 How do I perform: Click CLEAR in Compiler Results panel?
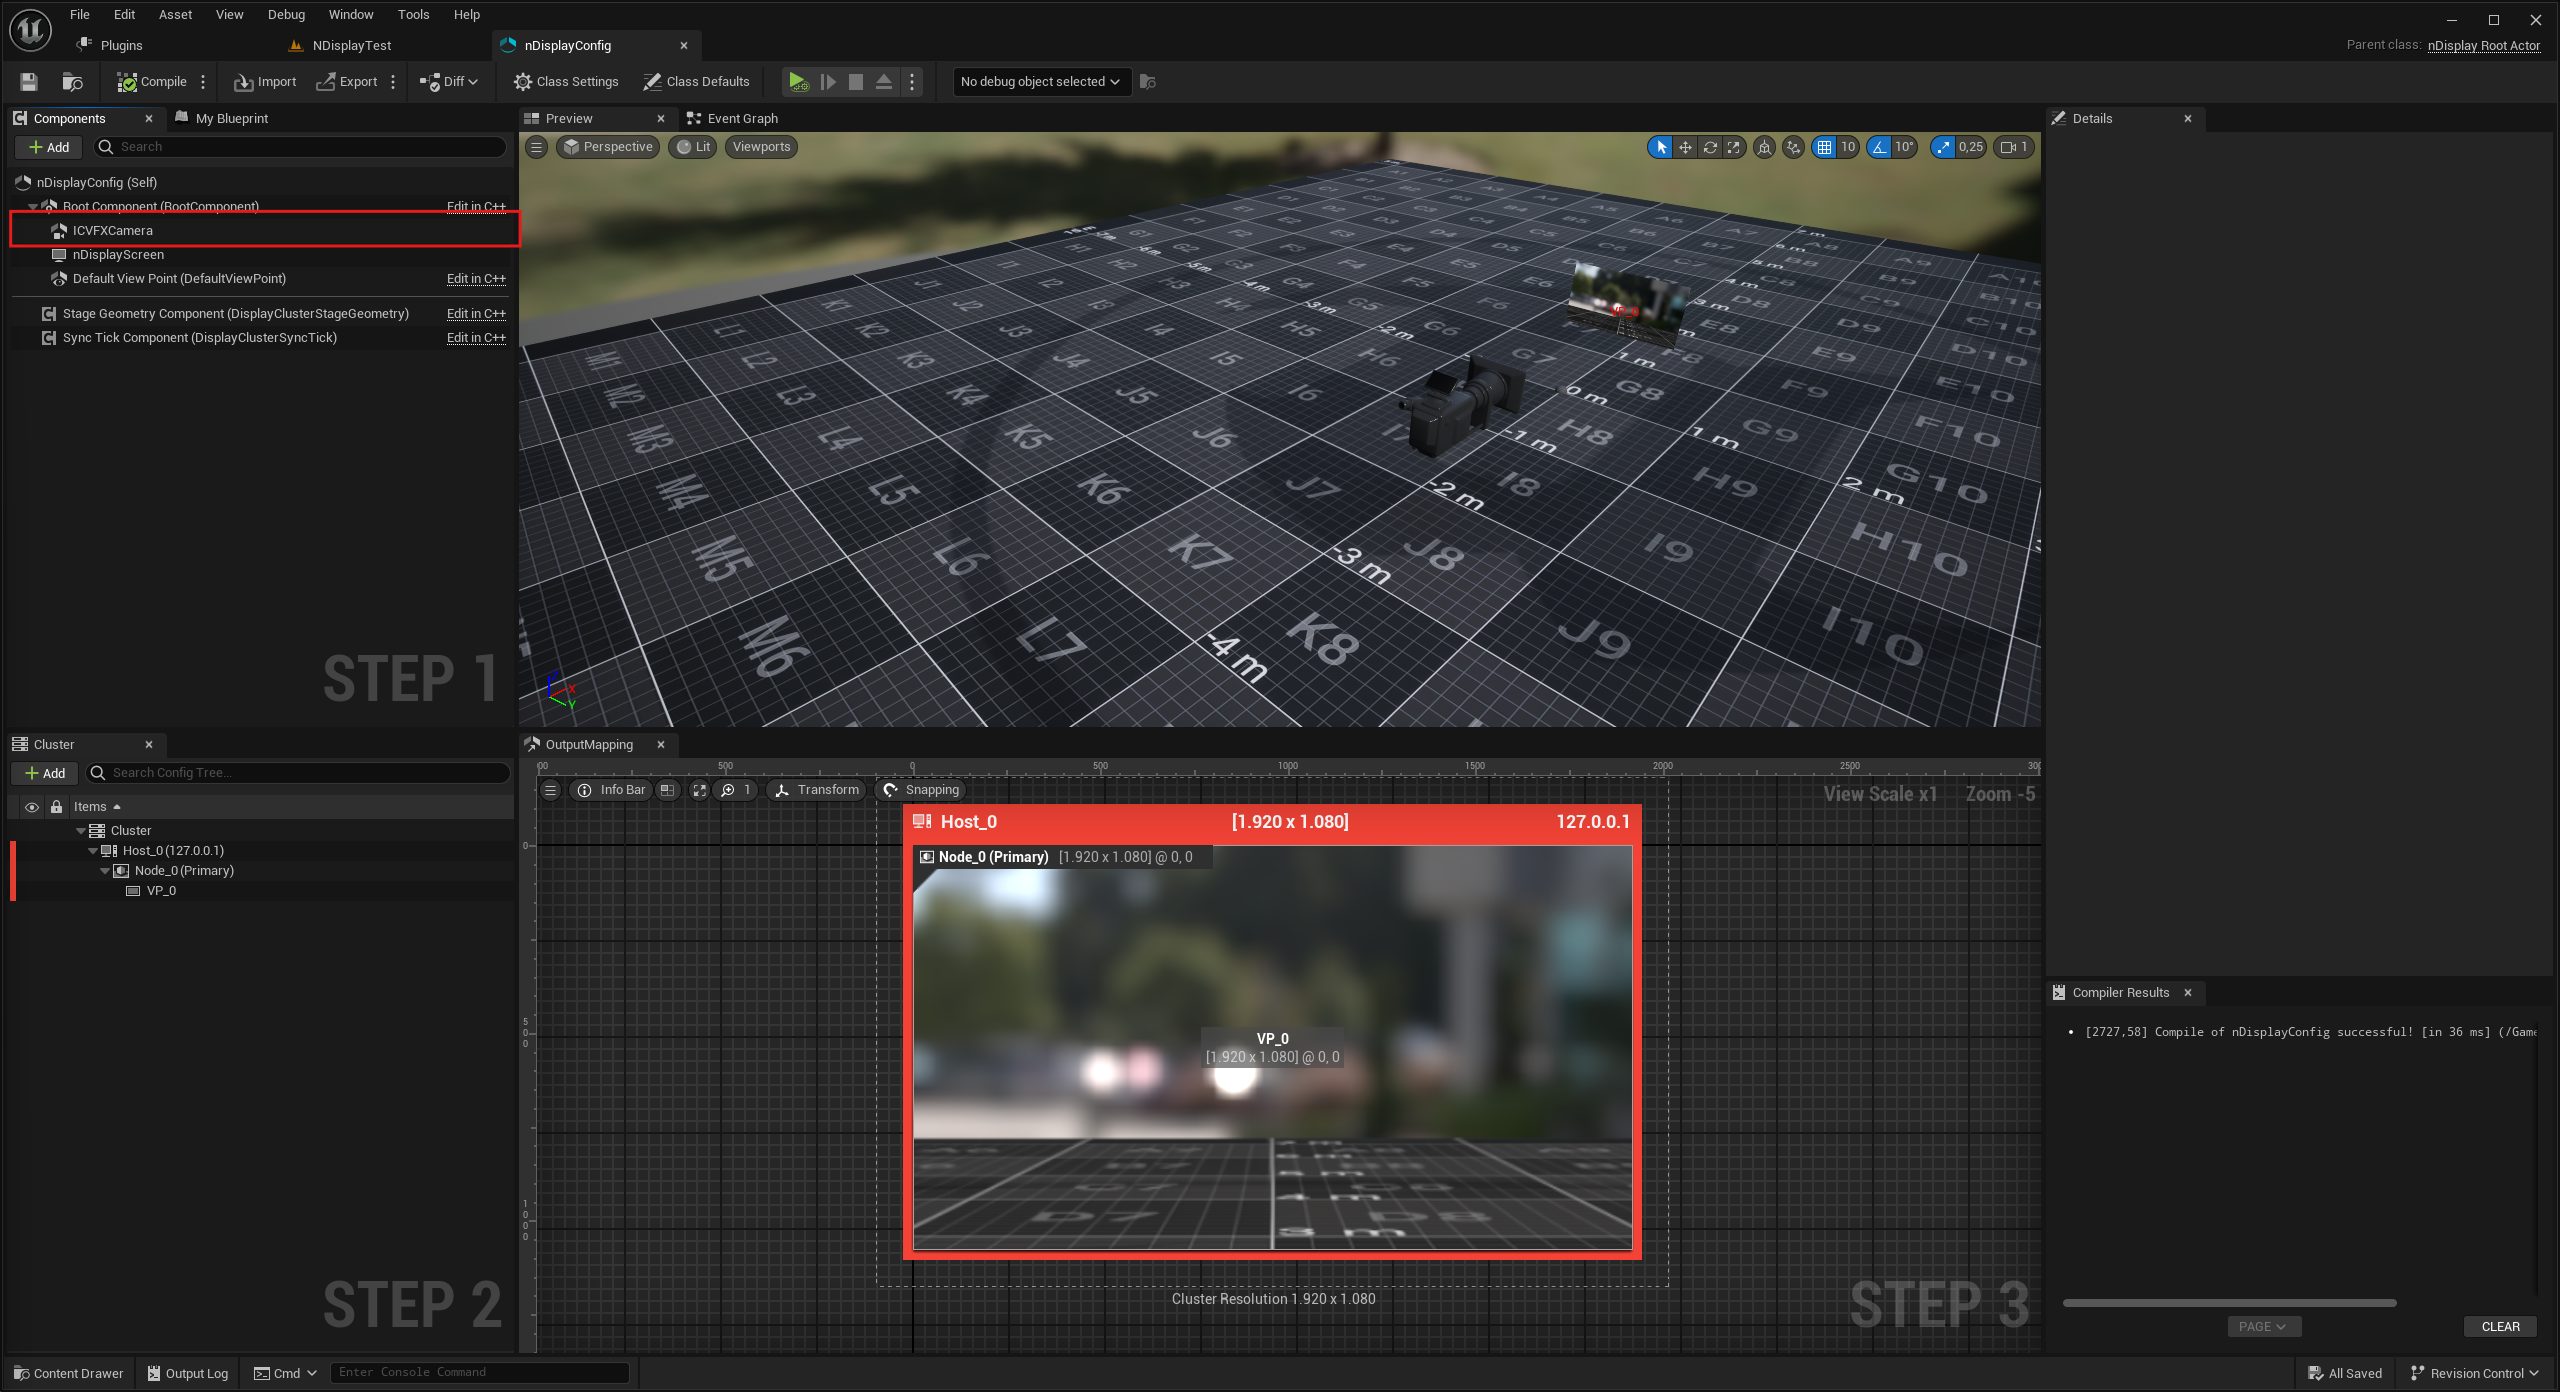click(2500, 1326)
